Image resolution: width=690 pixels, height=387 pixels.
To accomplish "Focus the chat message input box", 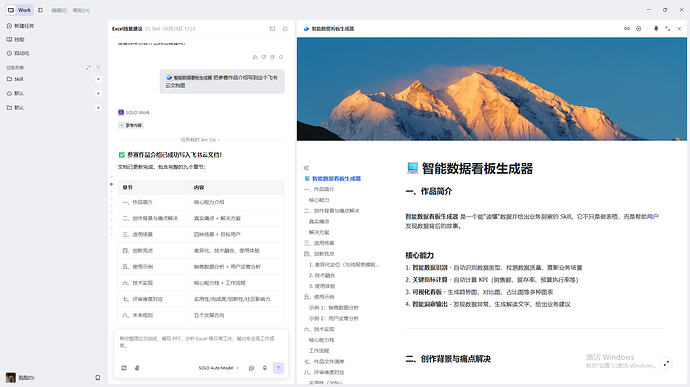I will (201, 342).
